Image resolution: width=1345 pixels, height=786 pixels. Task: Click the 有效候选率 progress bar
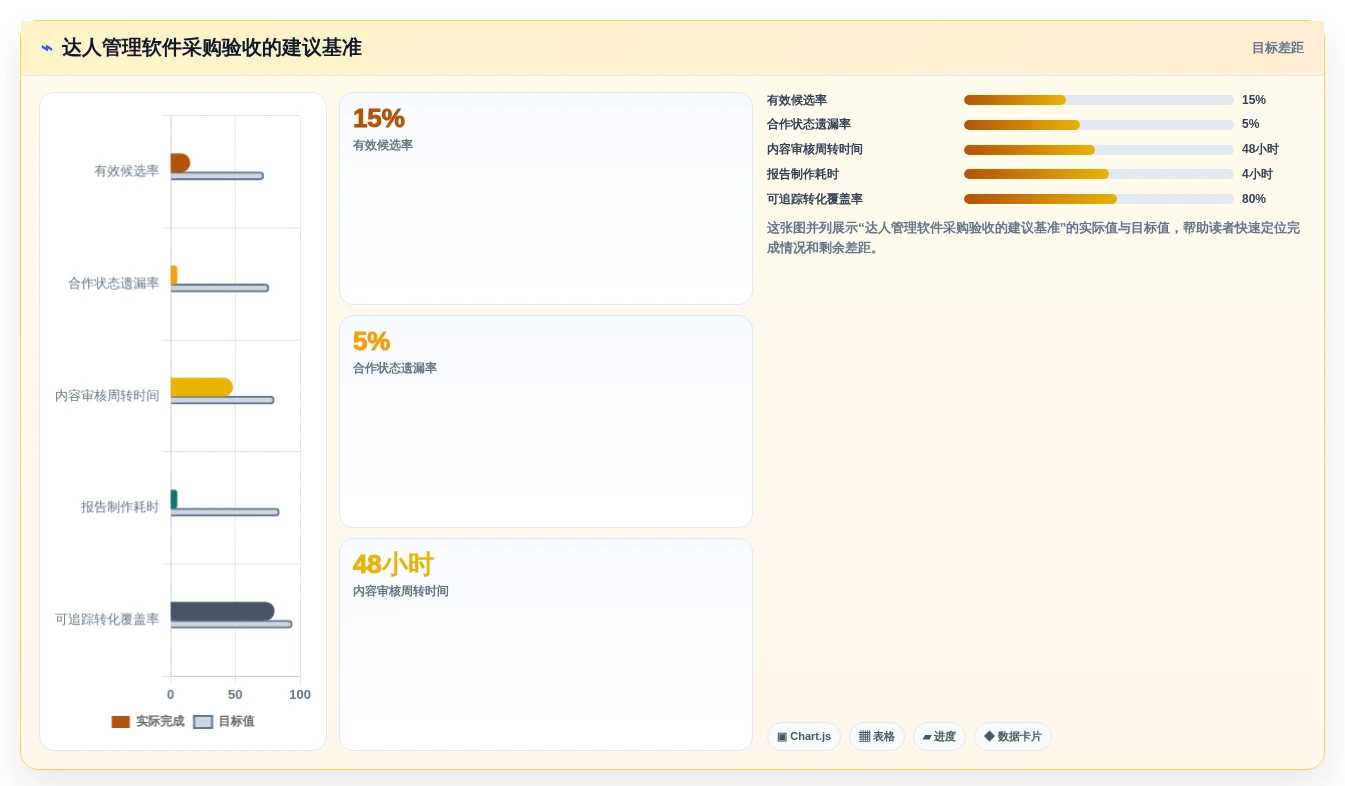tap(1098, 100)
